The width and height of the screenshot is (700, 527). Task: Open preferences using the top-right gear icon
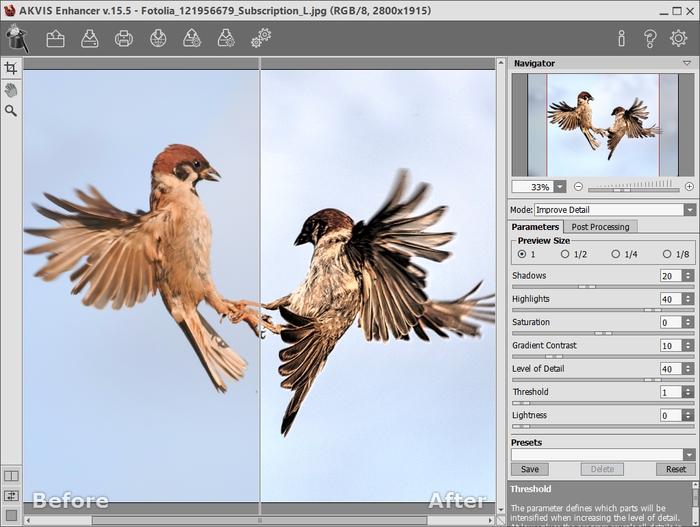click(679, 39)
